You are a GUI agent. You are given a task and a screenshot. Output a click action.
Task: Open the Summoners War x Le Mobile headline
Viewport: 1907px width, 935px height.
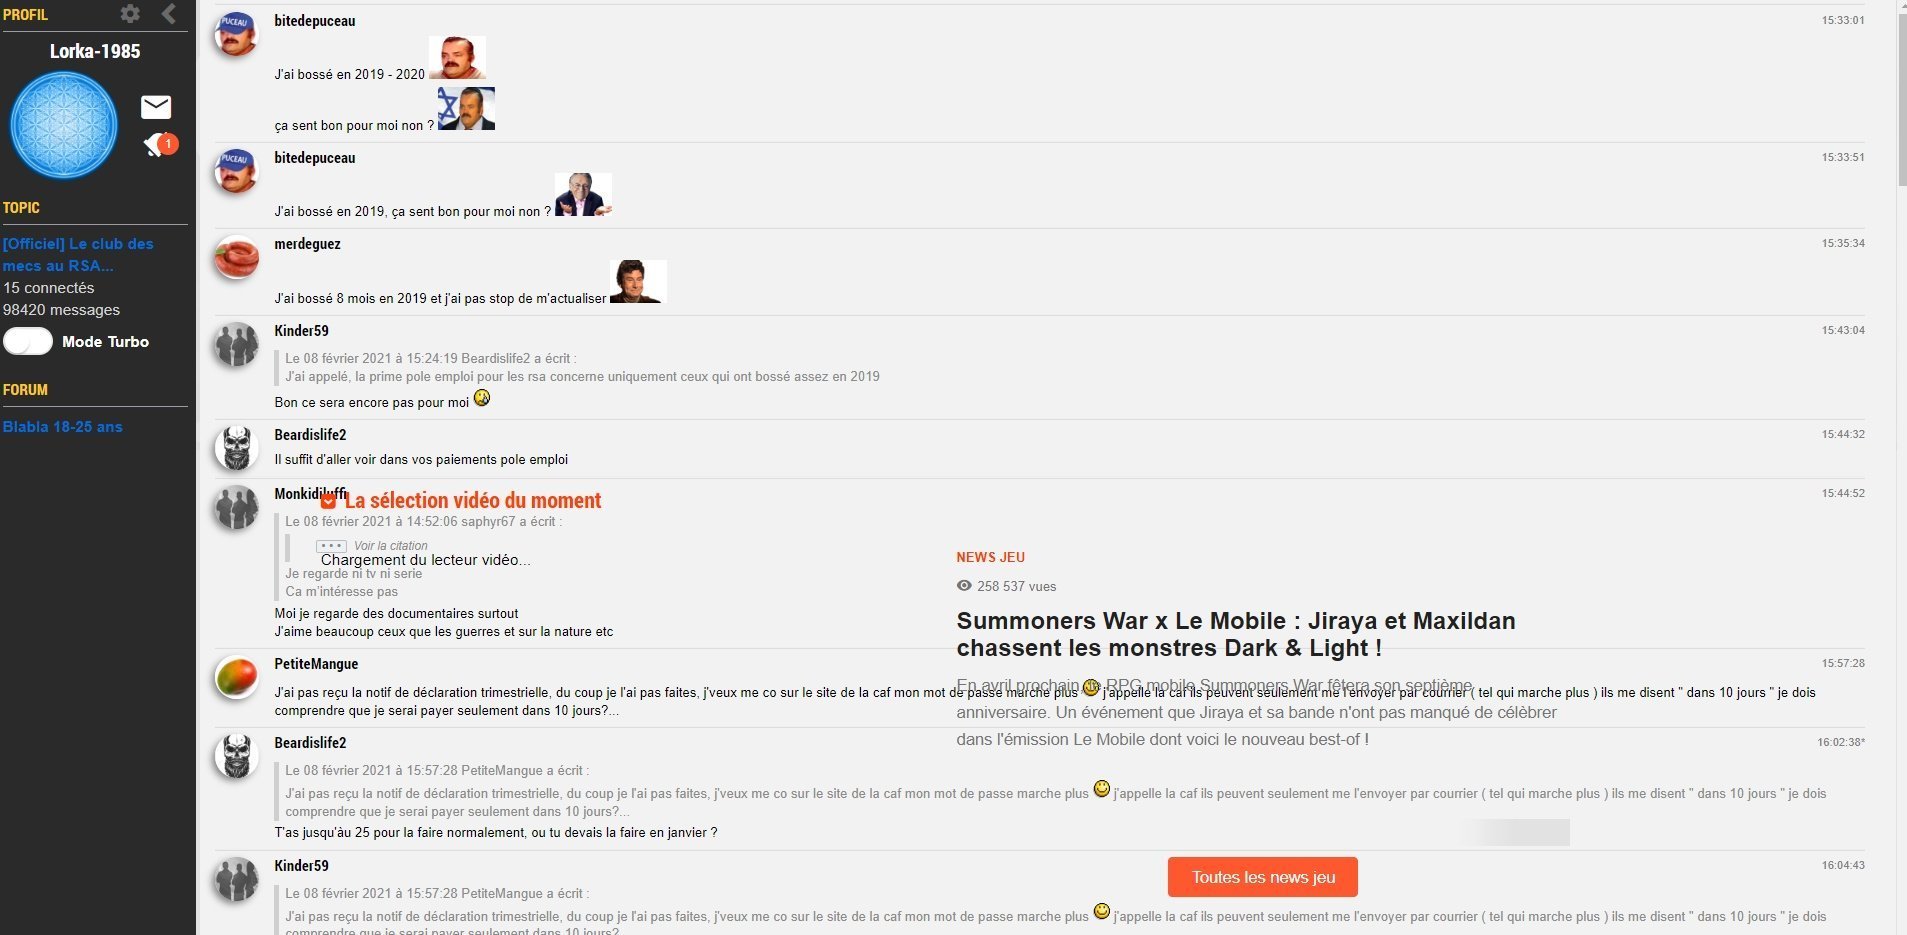[1236, 634]
